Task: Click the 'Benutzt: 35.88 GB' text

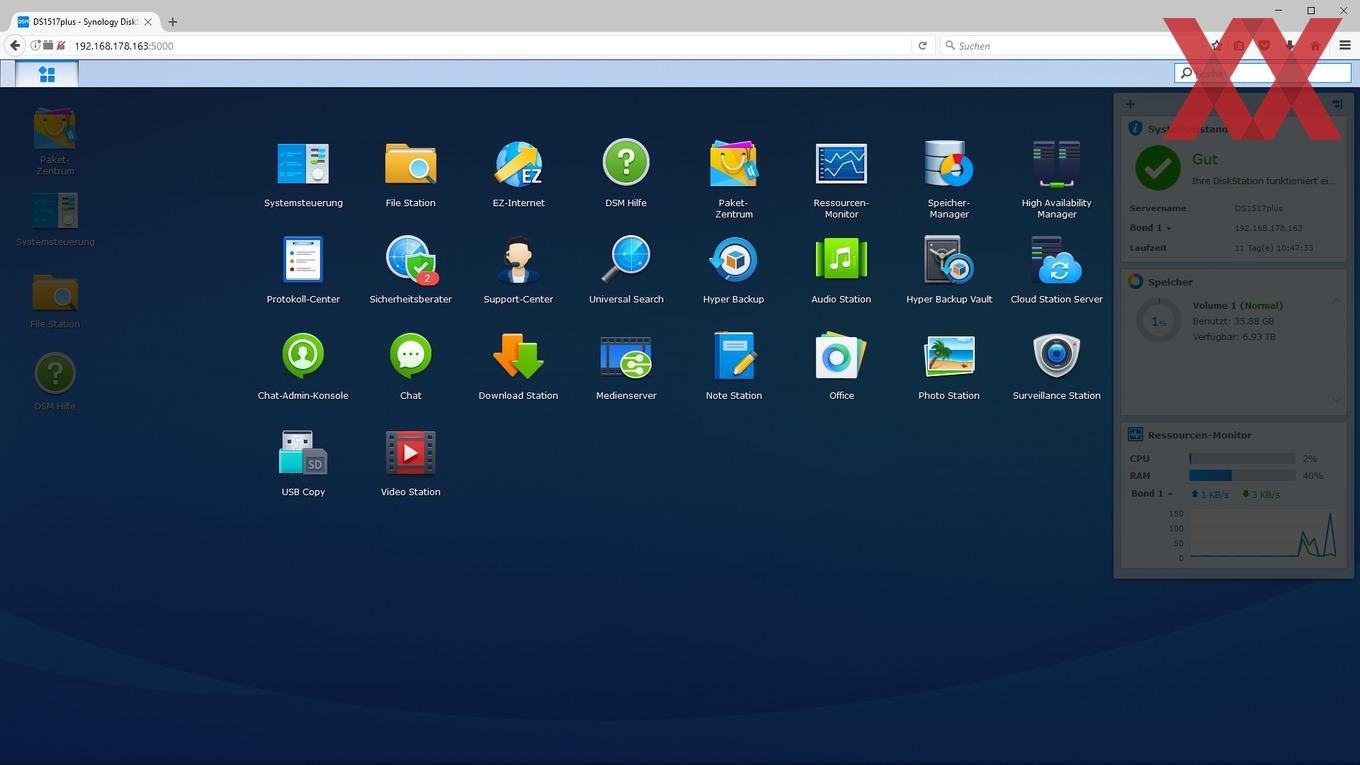Action: [x=1233, y=322]
